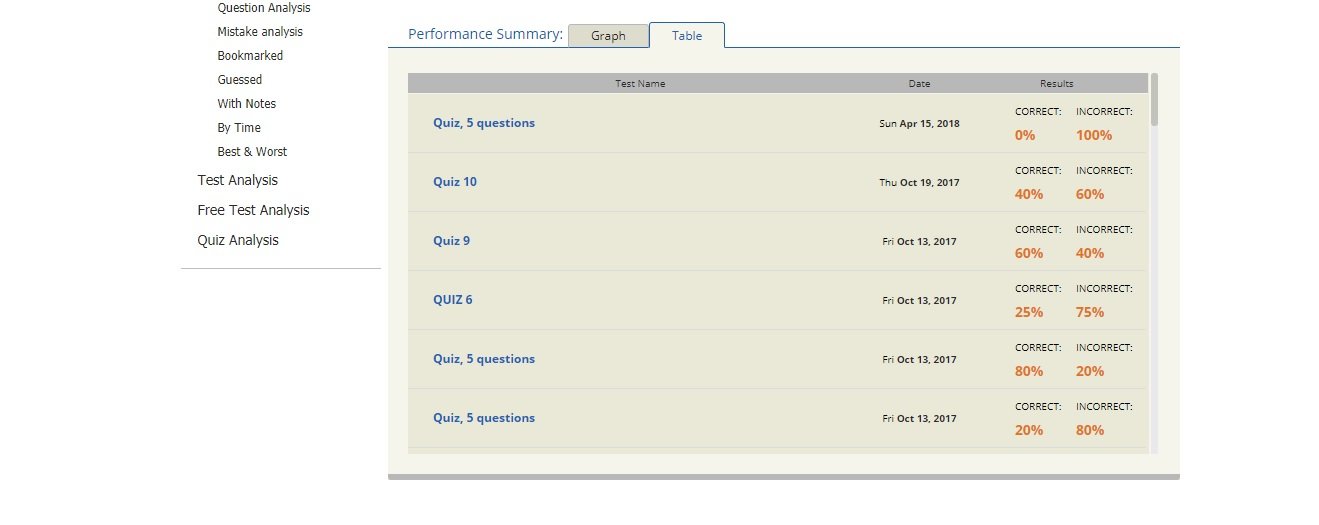The height and width of the screenshot is (525, 1319).
Task: Show Guessed questions
Action: pyautogui.click(x=240, y=80)
